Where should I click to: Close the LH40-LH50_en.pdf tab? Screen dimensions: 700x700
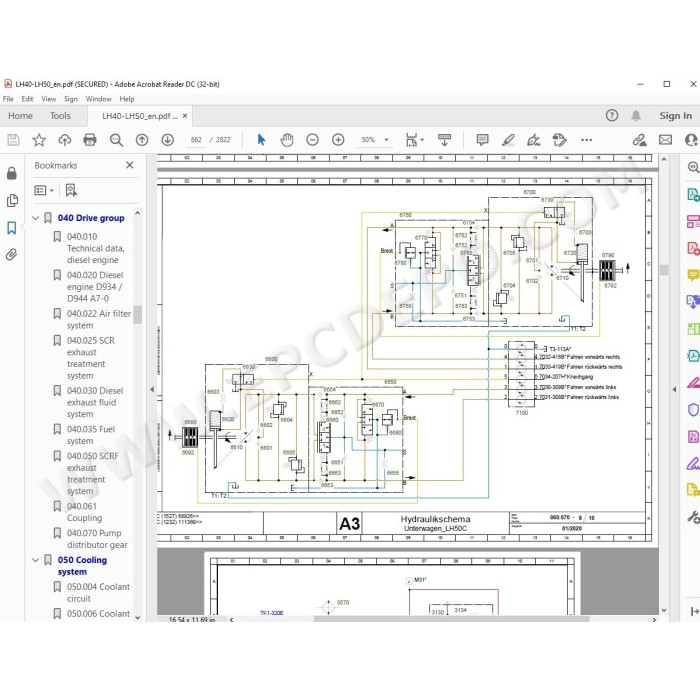click(x=185, y=116)
